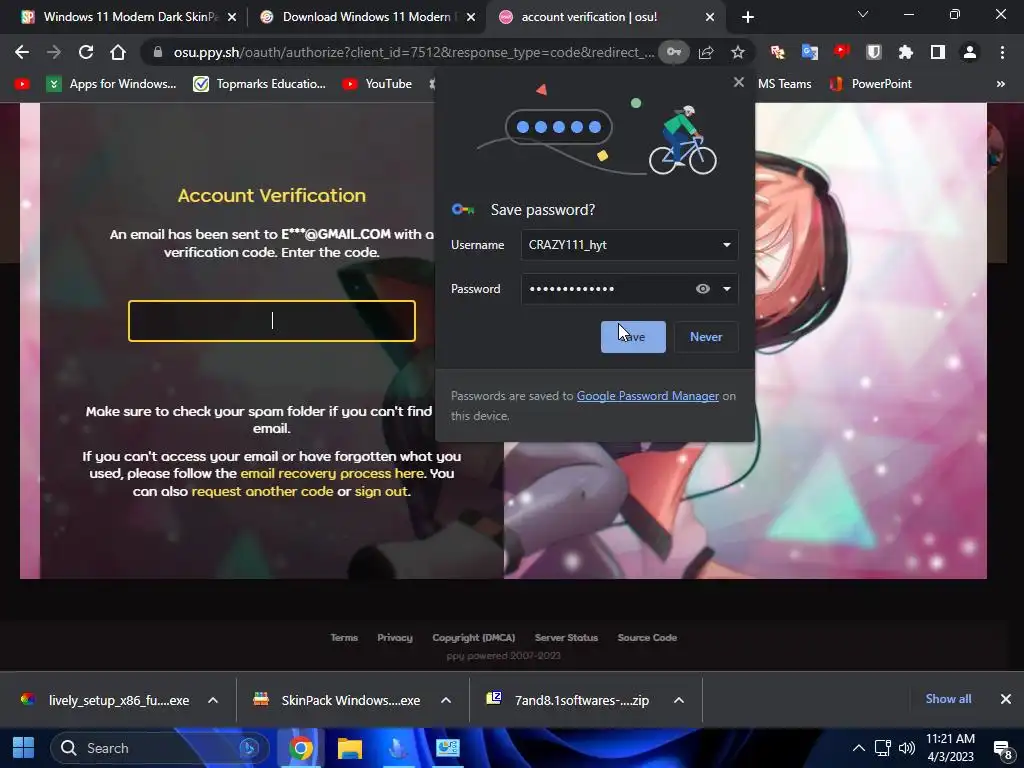Image resolution: width=1024 pixels, height=768 pixels.
Task: Click the Save password button
Action: coord(633,337)
